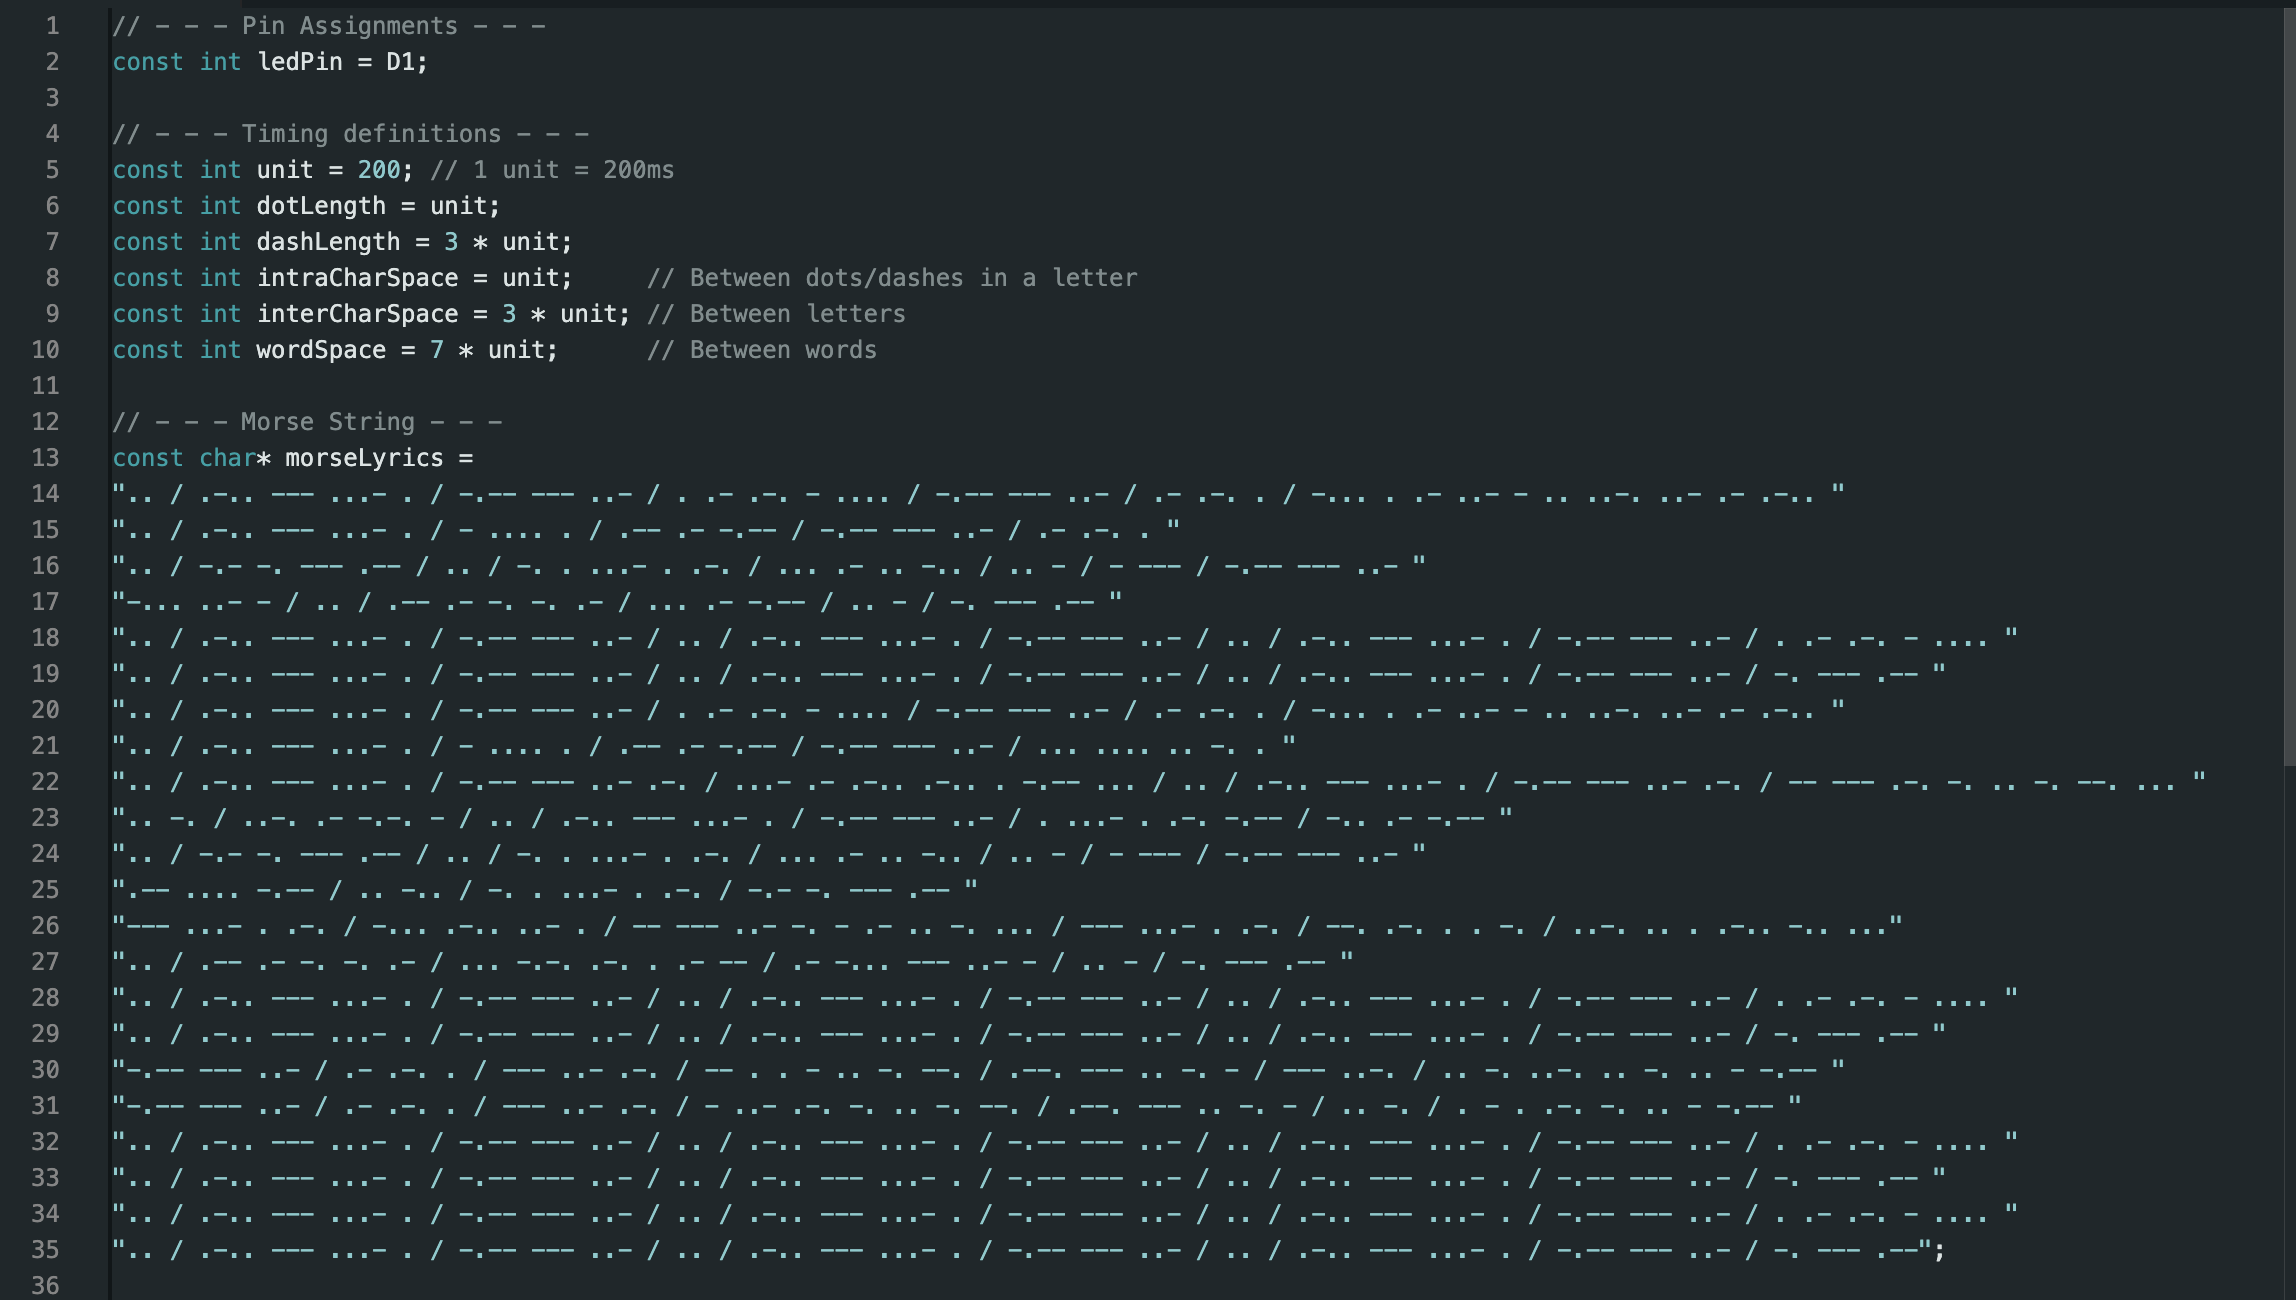Place cursor in the interCharSpace variable

tap(357, 314)
